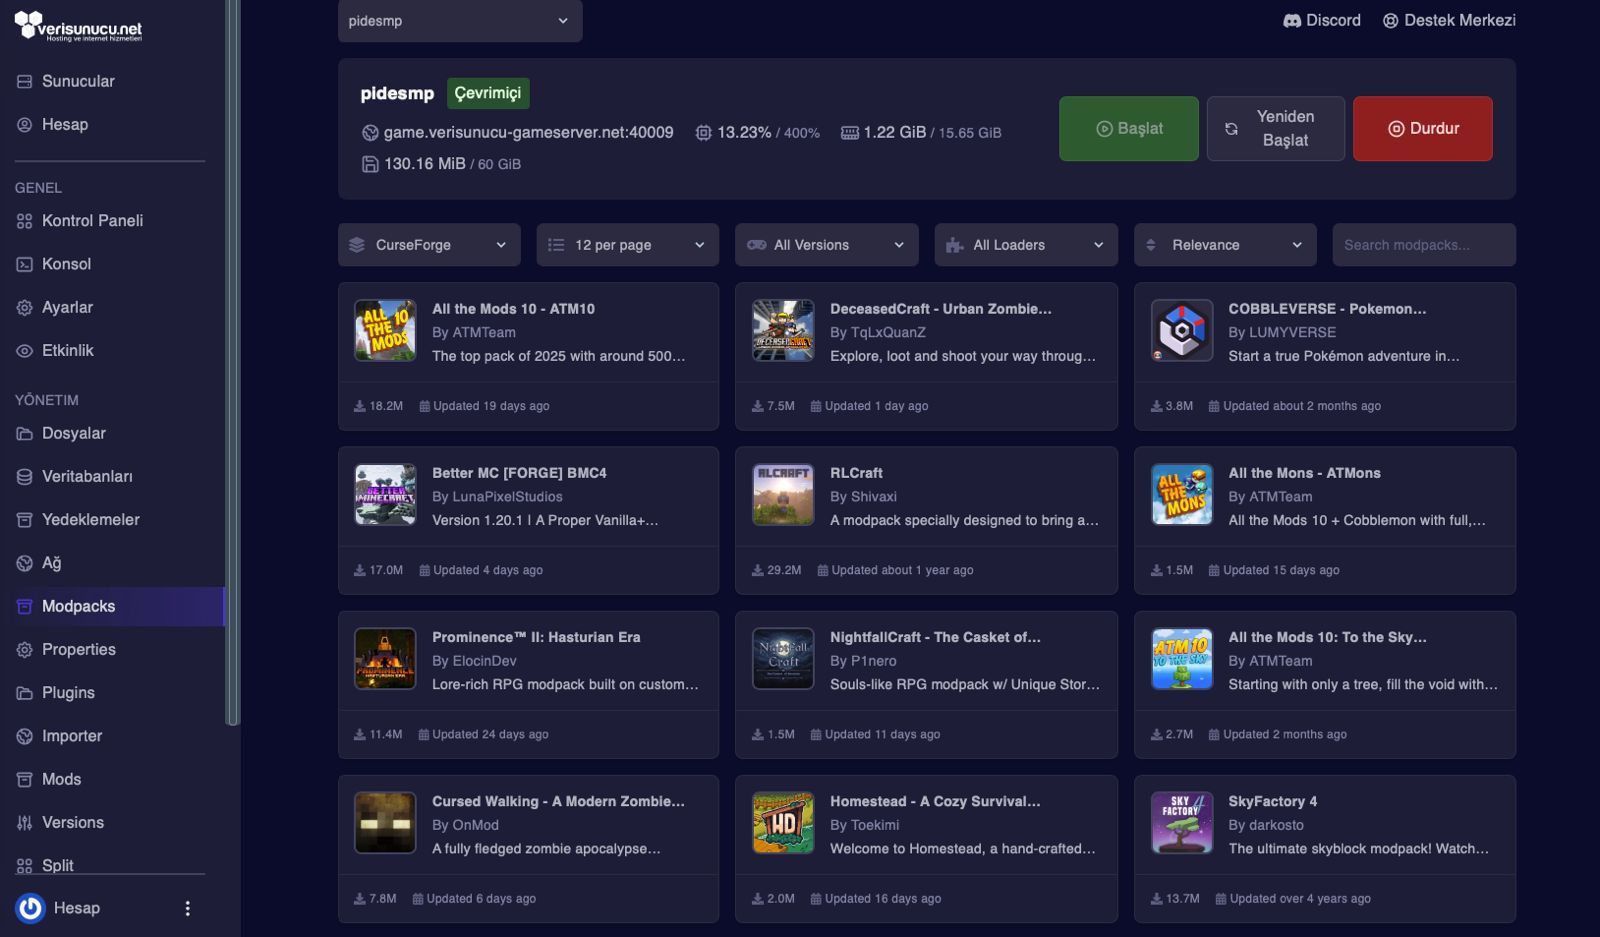This screenshot has height=937, width=1600.
Task: Click the Cursed Walking thumbnail
Action: pos(385,822)
